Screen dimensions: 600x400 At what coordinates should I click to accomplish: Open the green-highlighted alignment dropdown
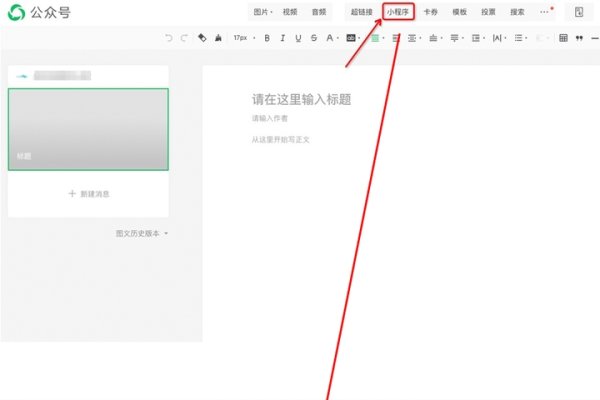pos(377,38)
